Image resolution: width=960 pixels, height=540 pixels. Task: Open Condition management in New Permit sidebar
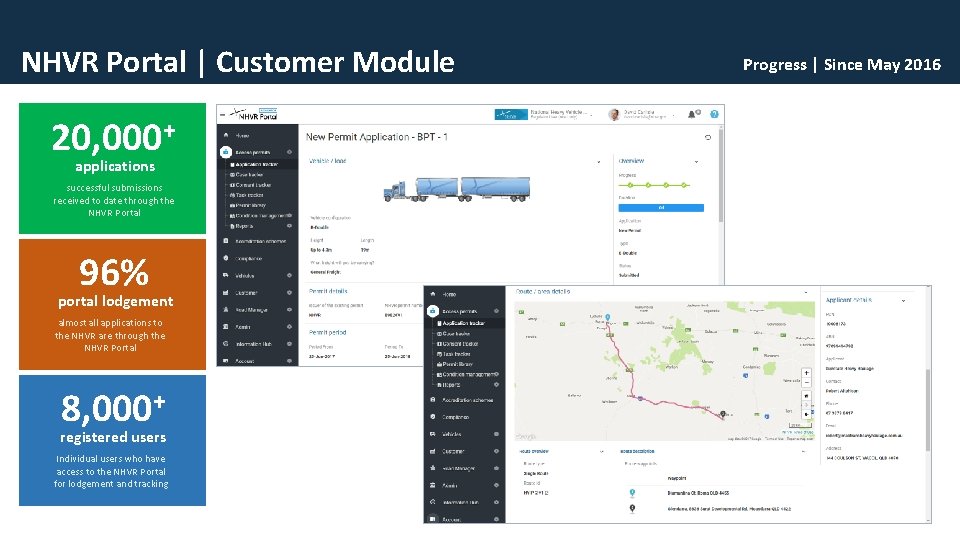(x=260, y=216)
